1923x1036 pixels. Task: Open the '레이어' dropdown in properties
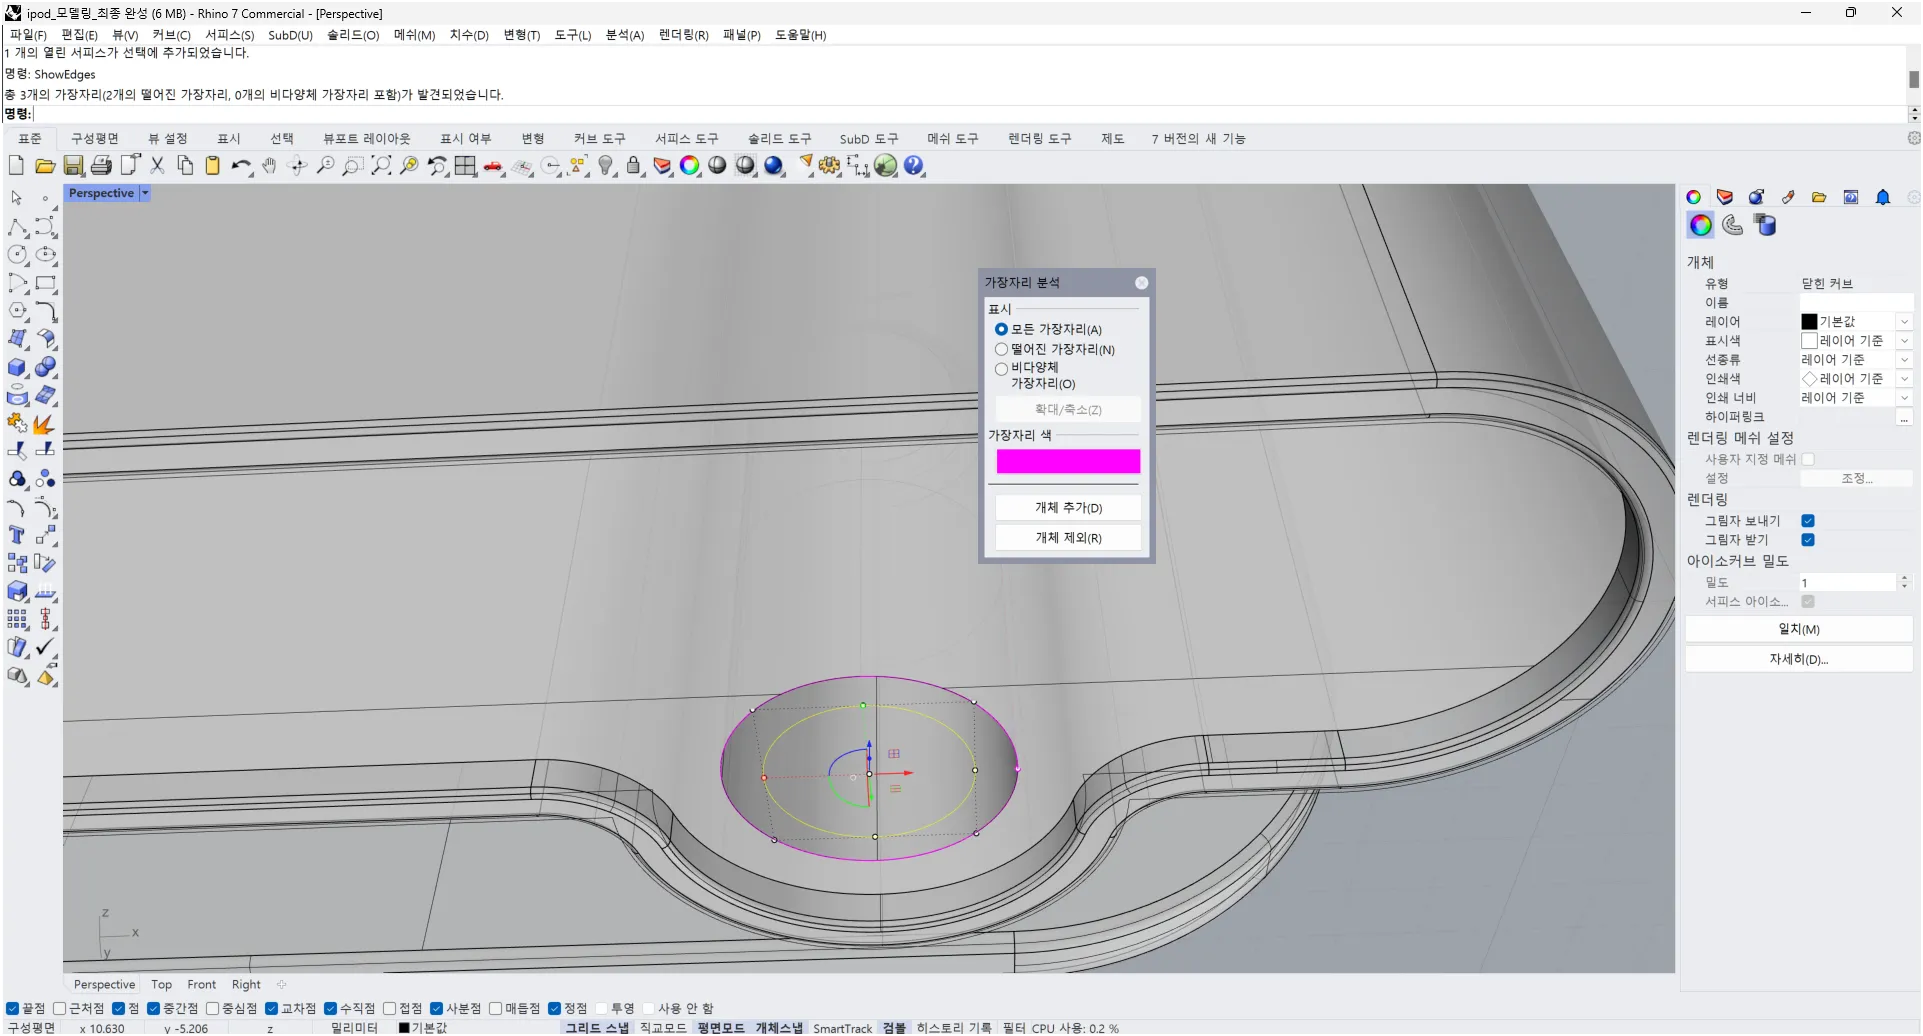pyautogui.click(x=1904, y=322)
